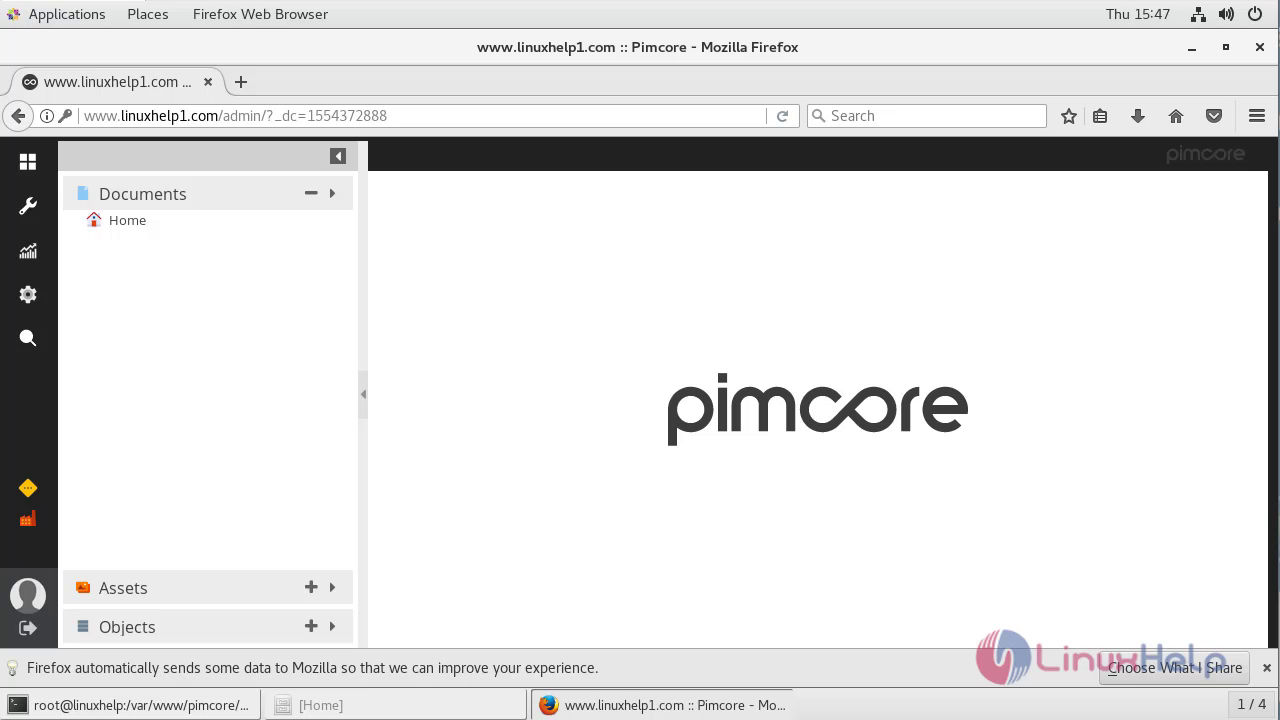
Task: Click the site information icon in address bar
Action: pos(46,116)
